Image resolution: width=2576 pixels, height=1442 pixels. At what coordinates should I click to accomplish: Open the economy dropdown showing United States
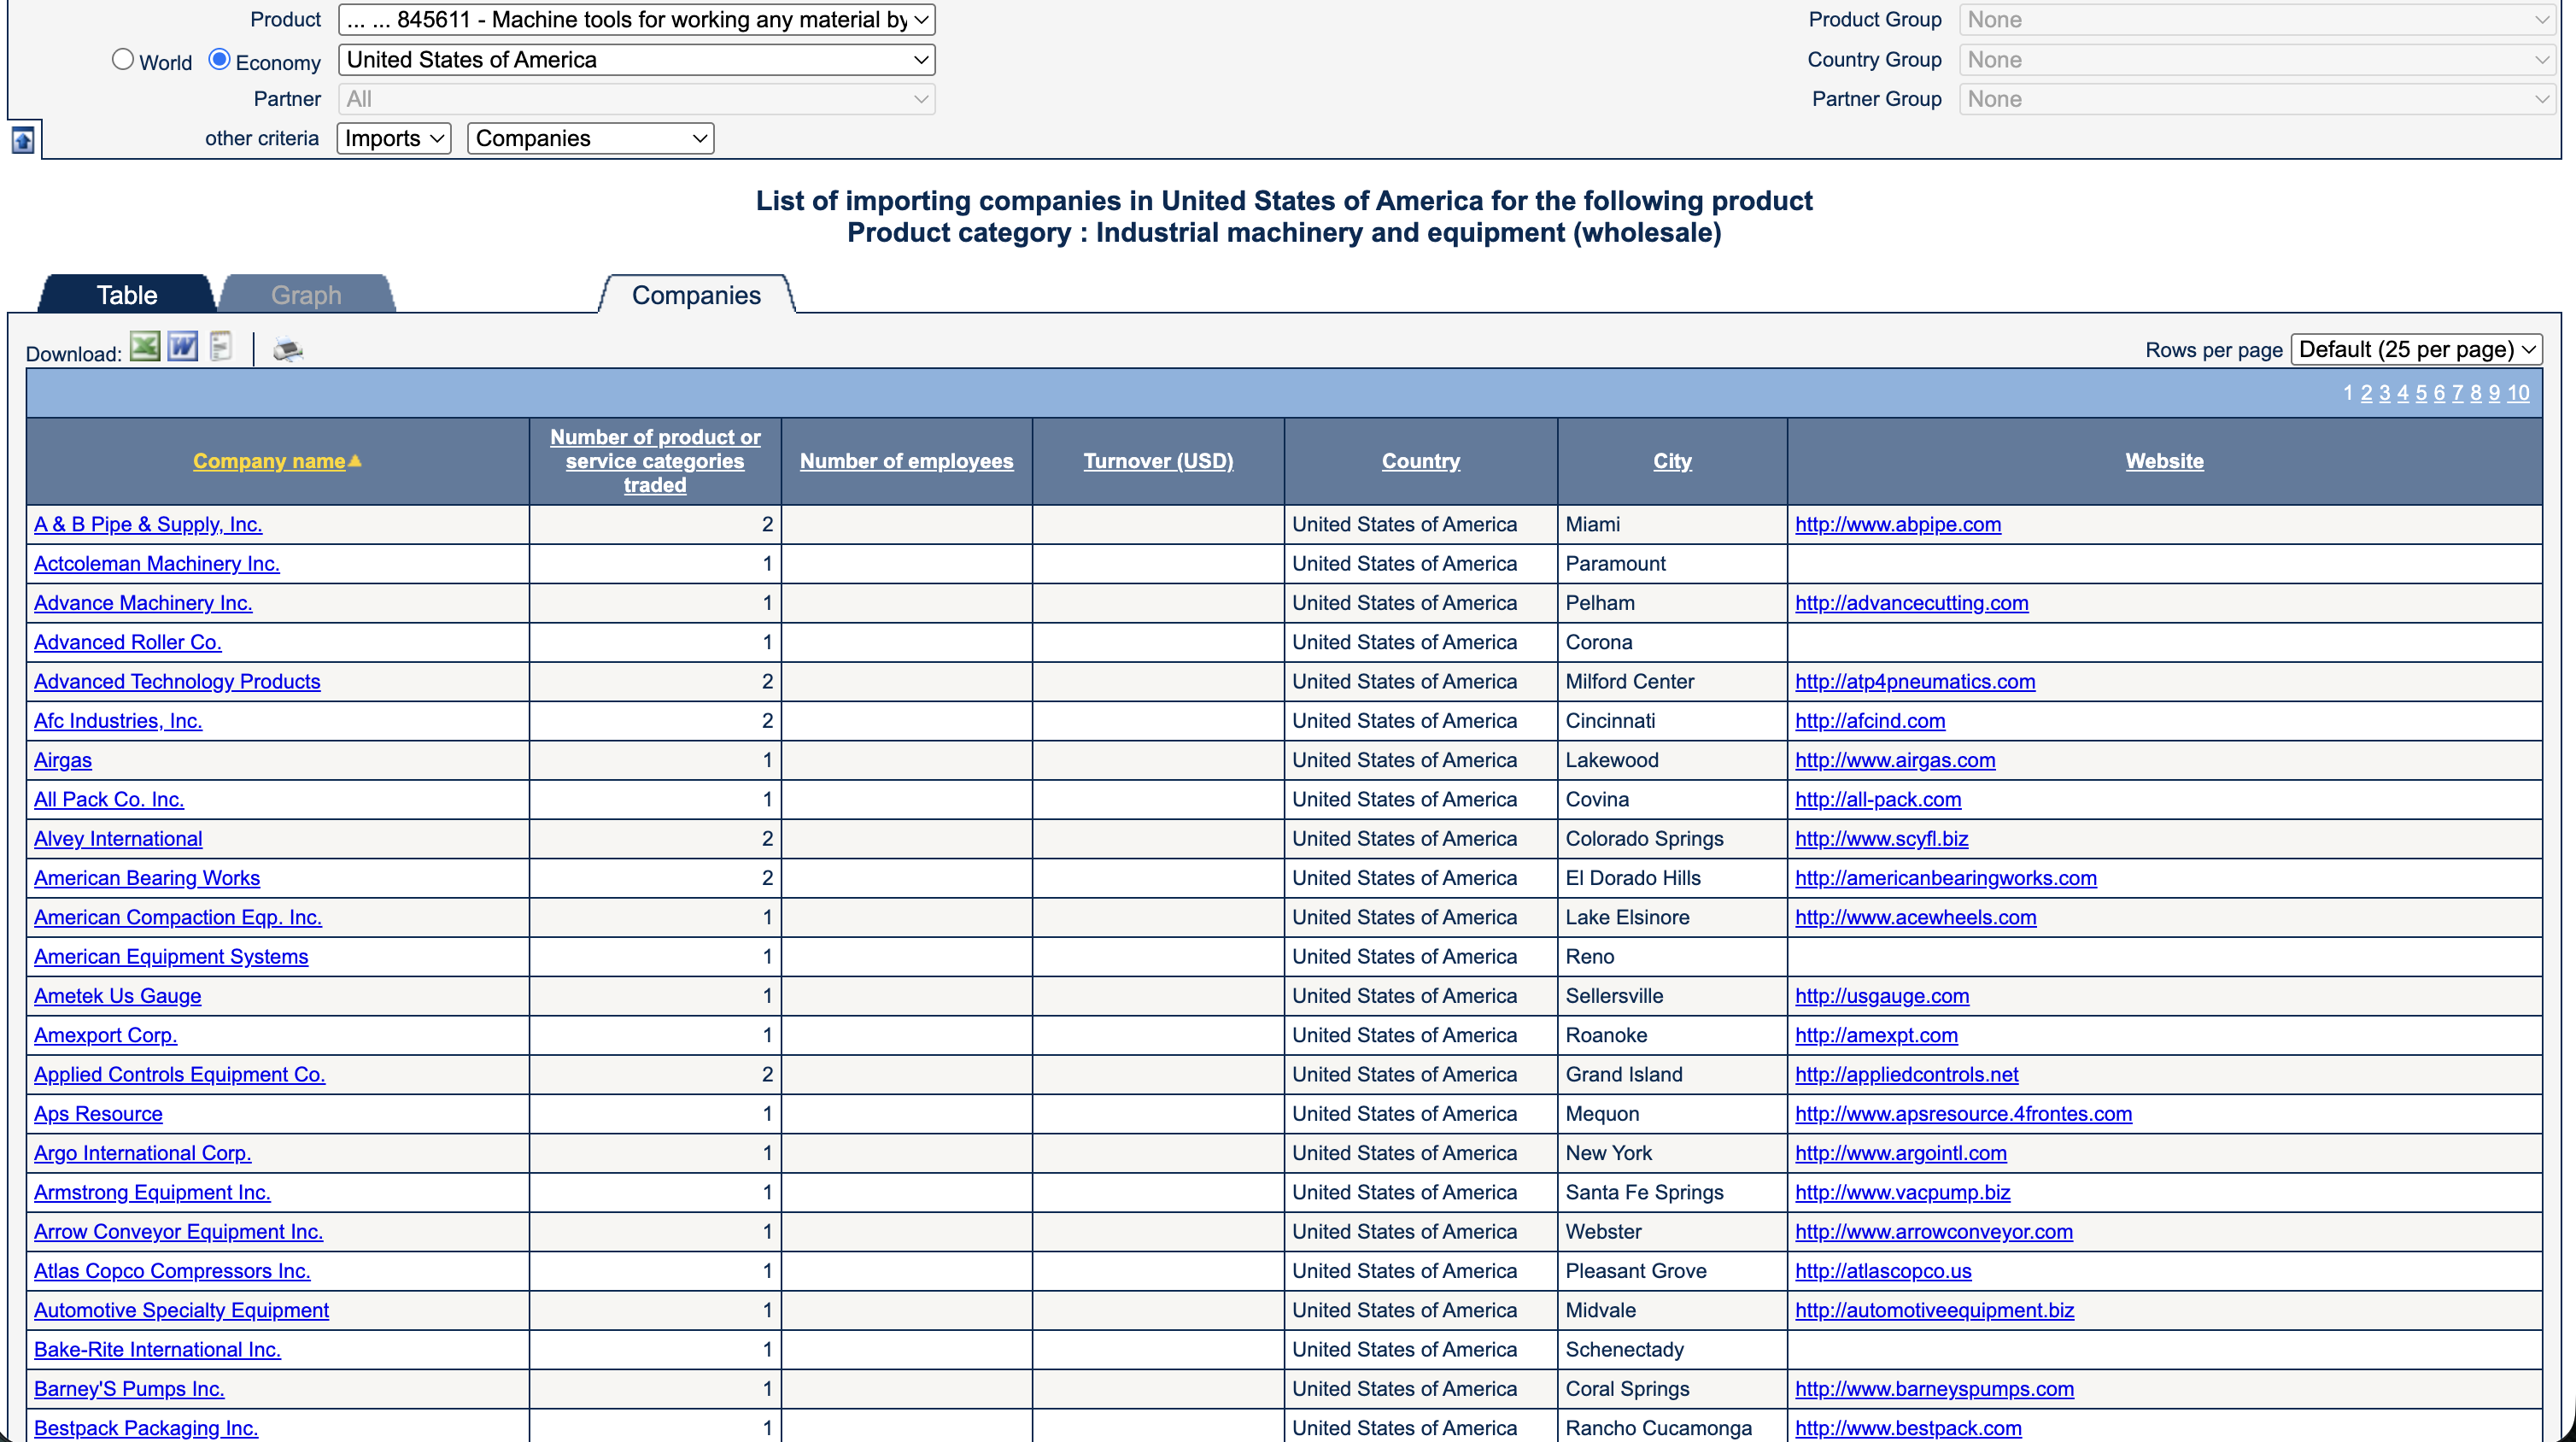pos(637,60)
